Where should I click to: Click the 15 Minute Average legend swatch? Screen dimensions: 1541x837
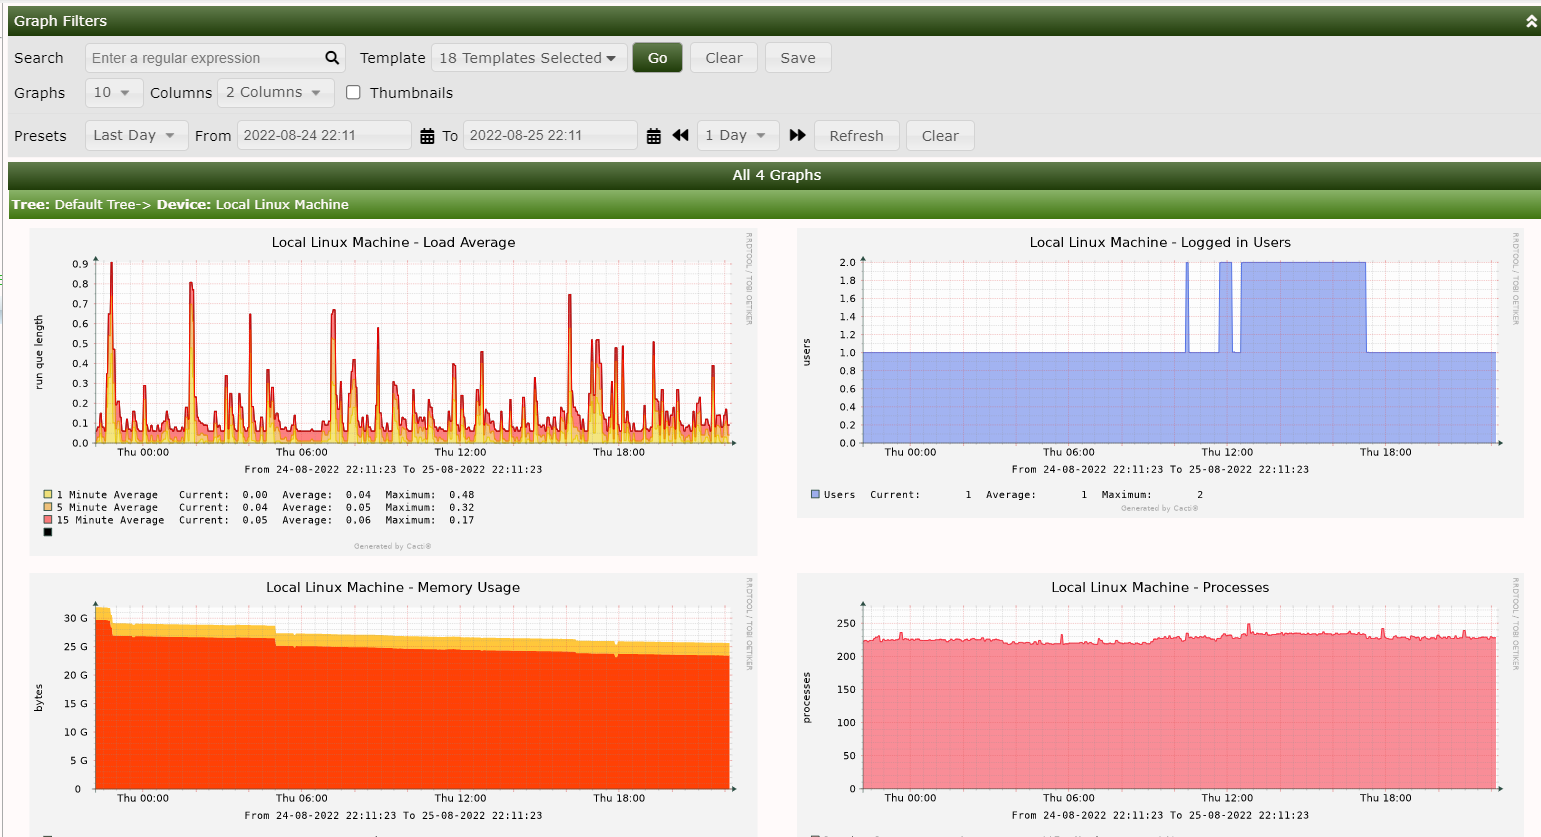tap(47, 520)
